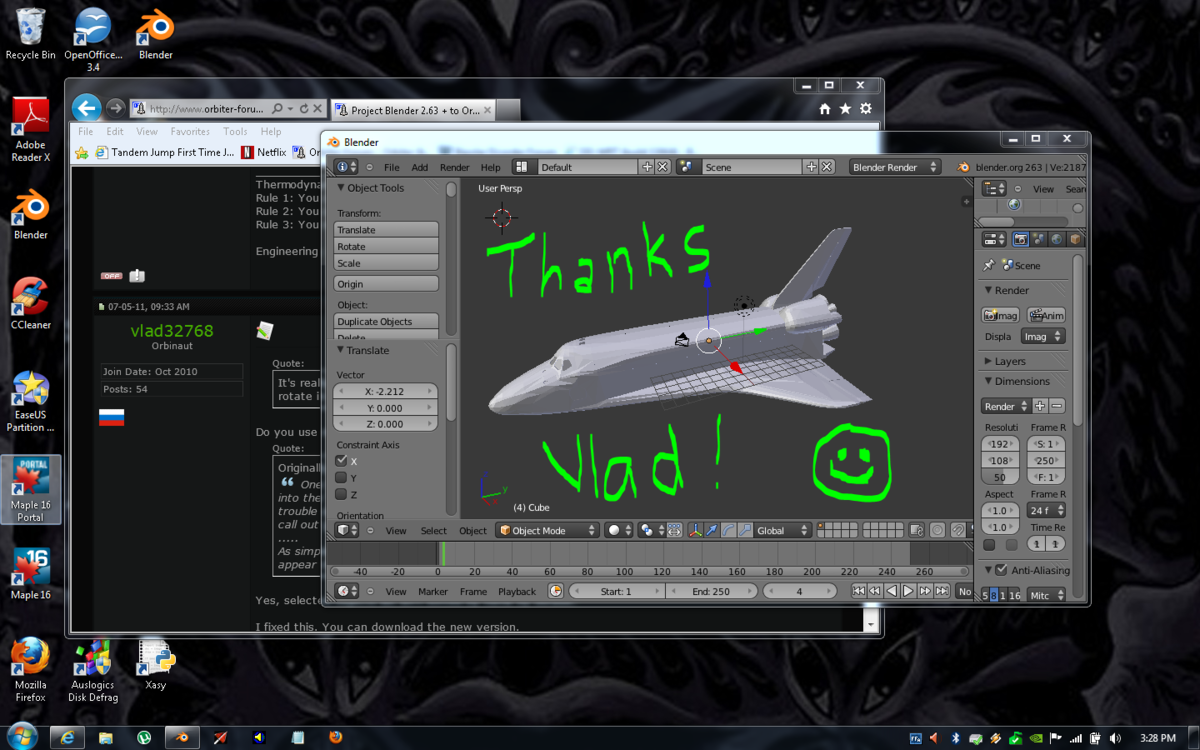Click Duplicate Objects button
This screenshot has width=1200, height=750.
(386, 321)
